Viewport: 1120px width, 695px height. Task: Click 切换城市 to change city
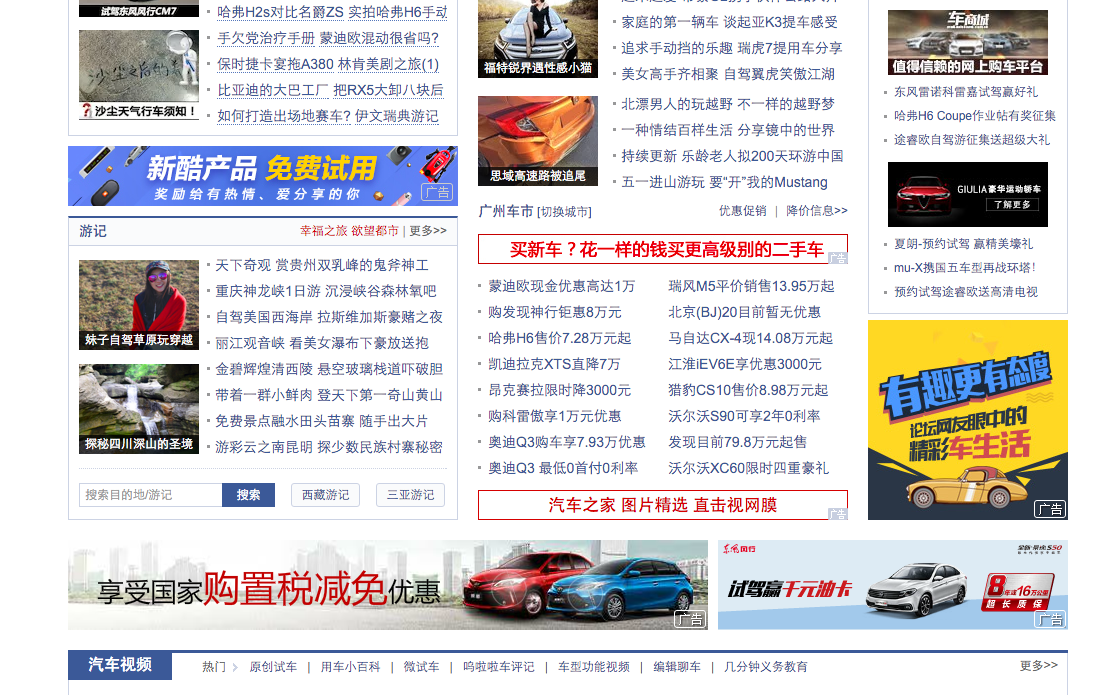(564, 212)
